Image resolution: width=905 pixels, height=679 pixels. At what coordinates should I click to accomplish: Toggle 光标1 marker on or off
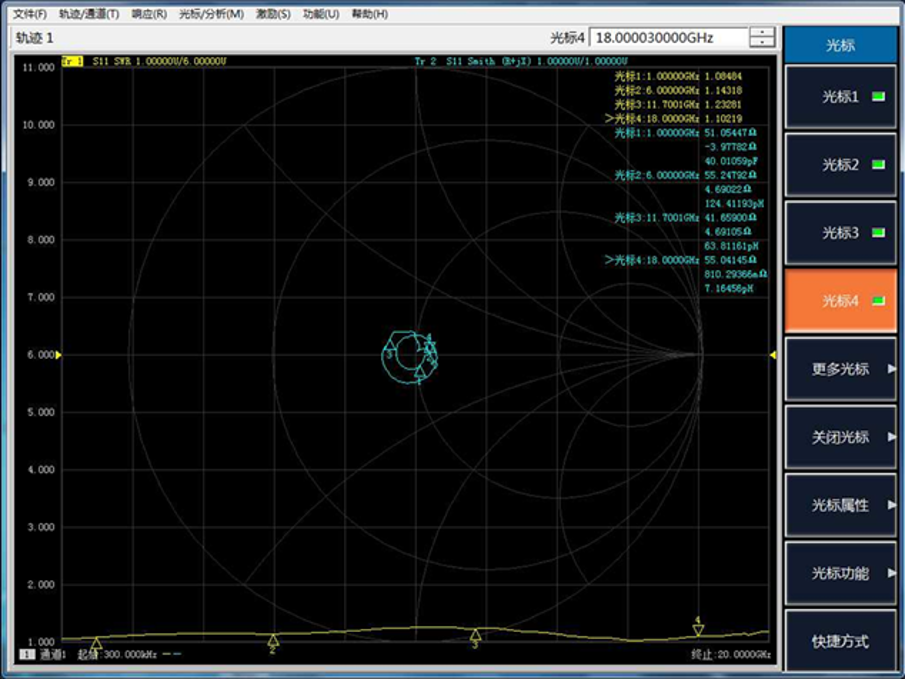point(840,97)
